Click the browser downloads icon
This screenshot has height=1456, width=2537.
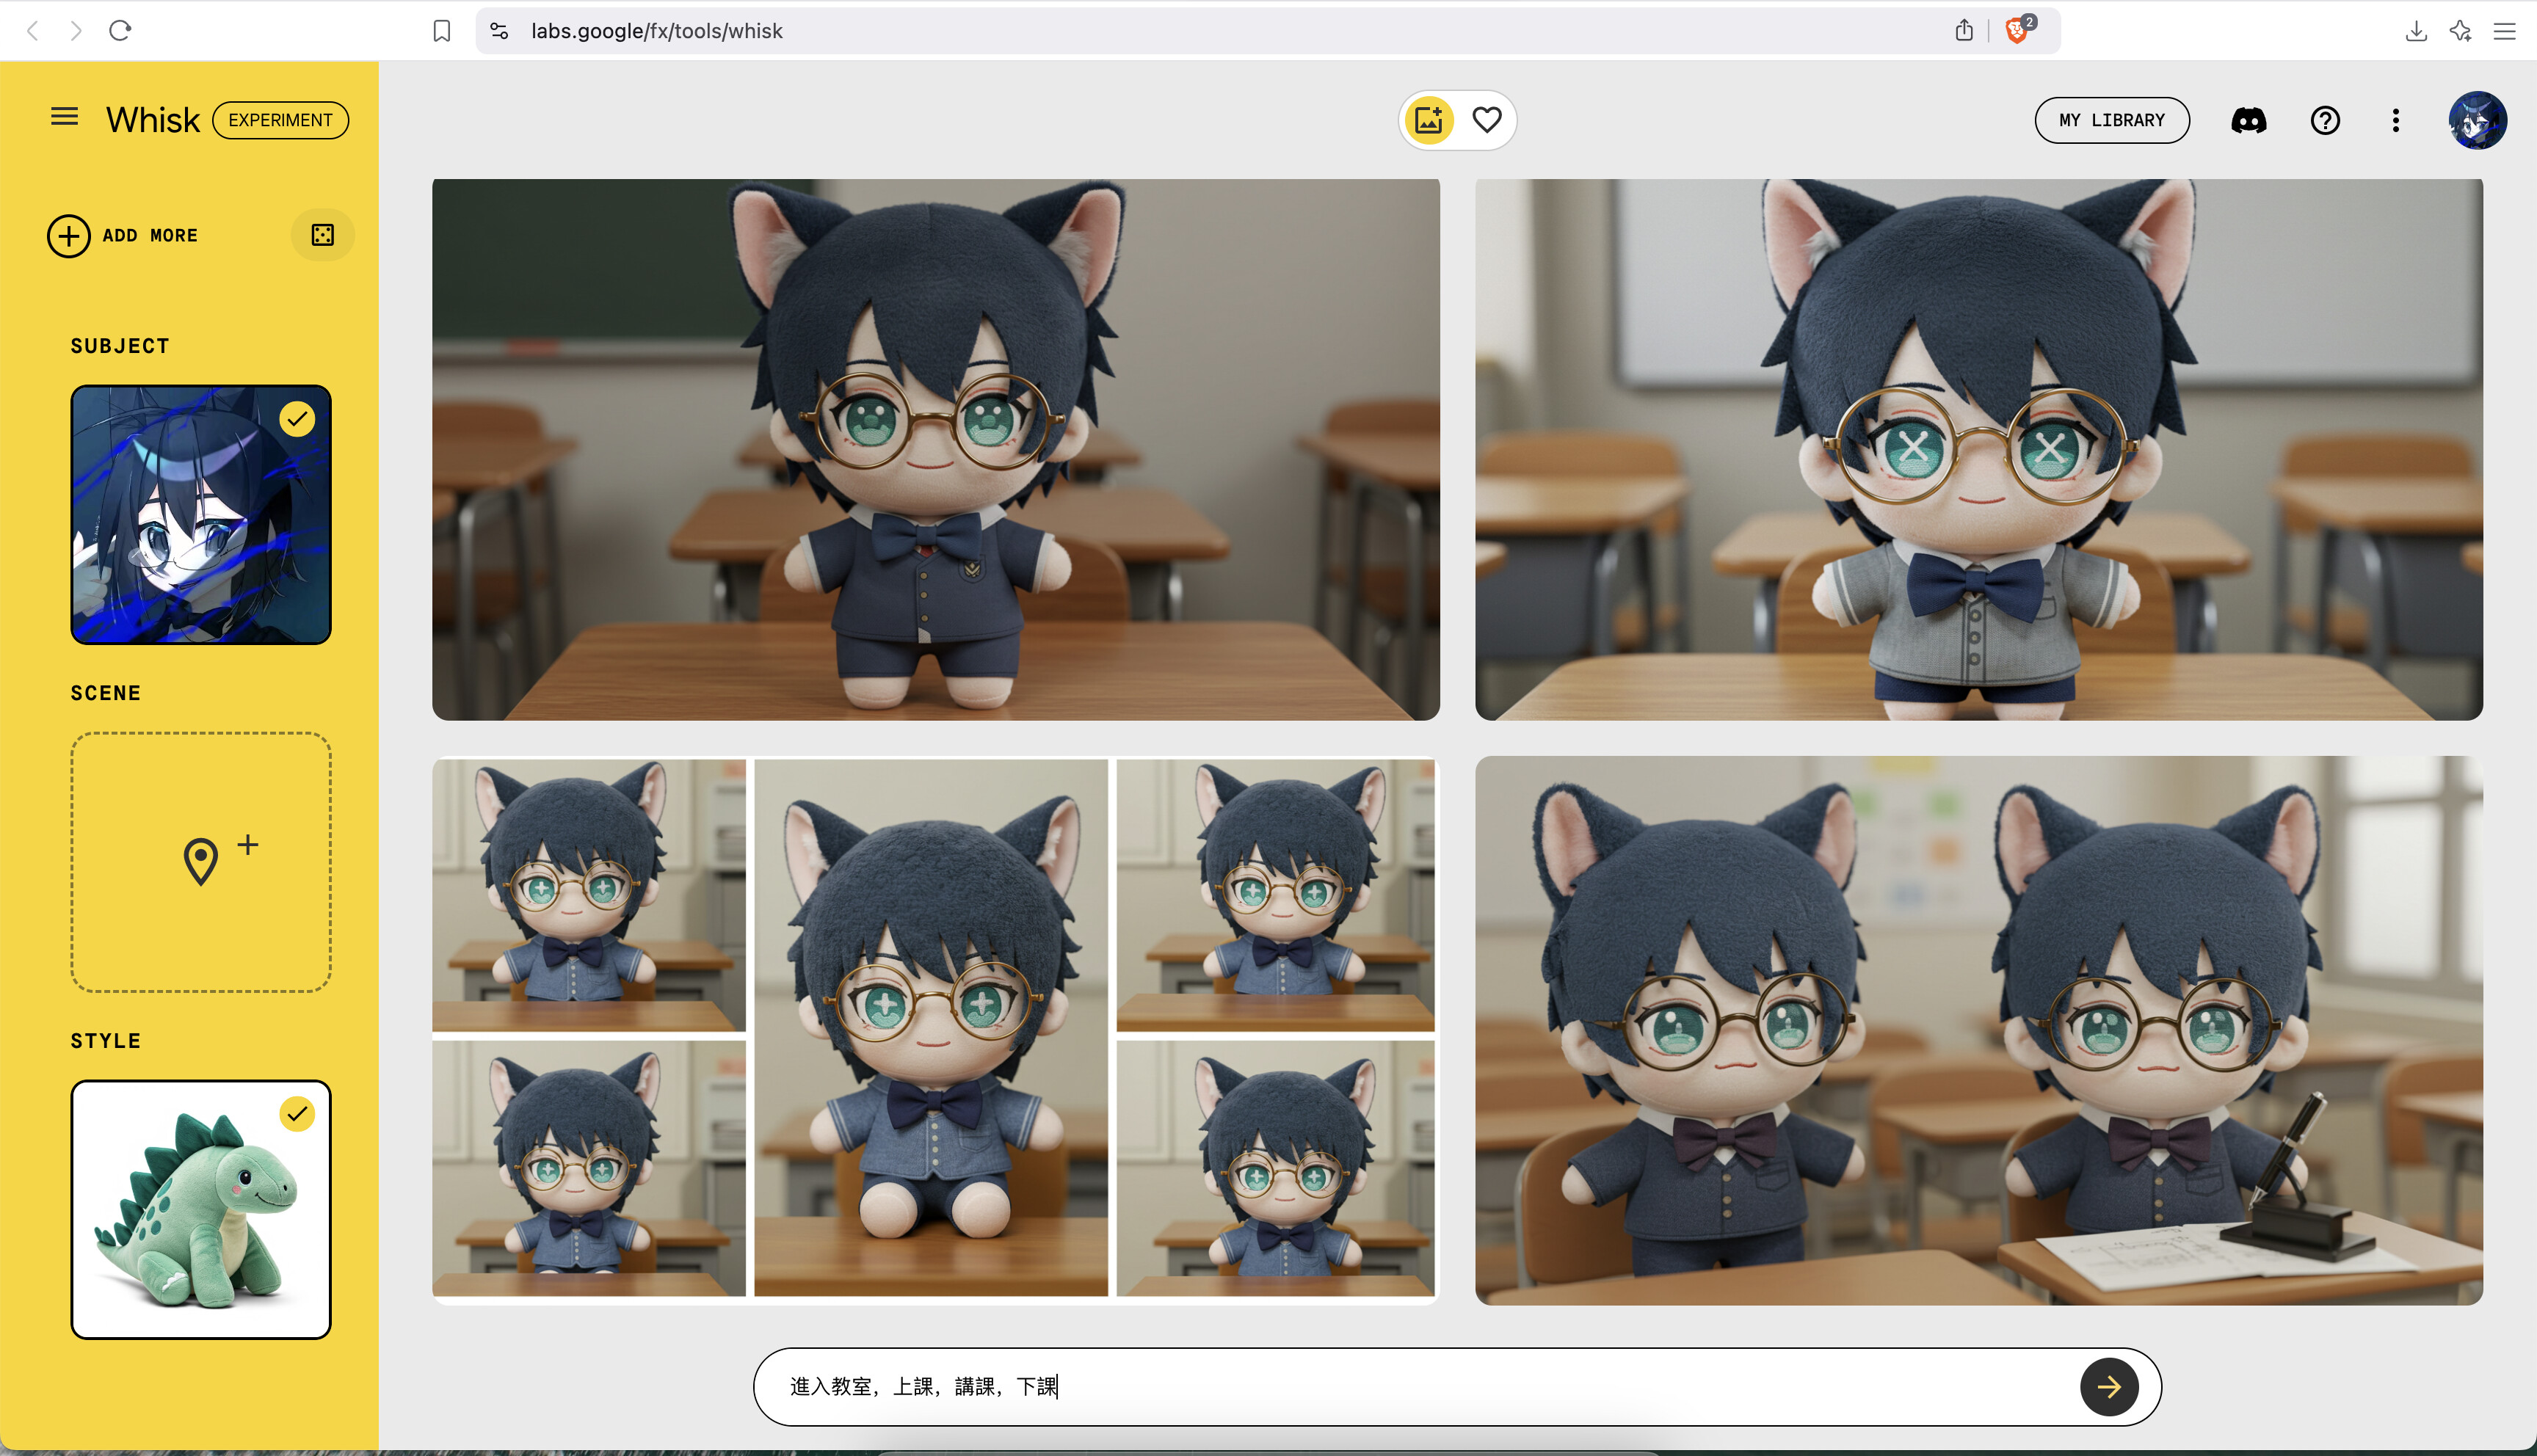(x=2416, y=31)
